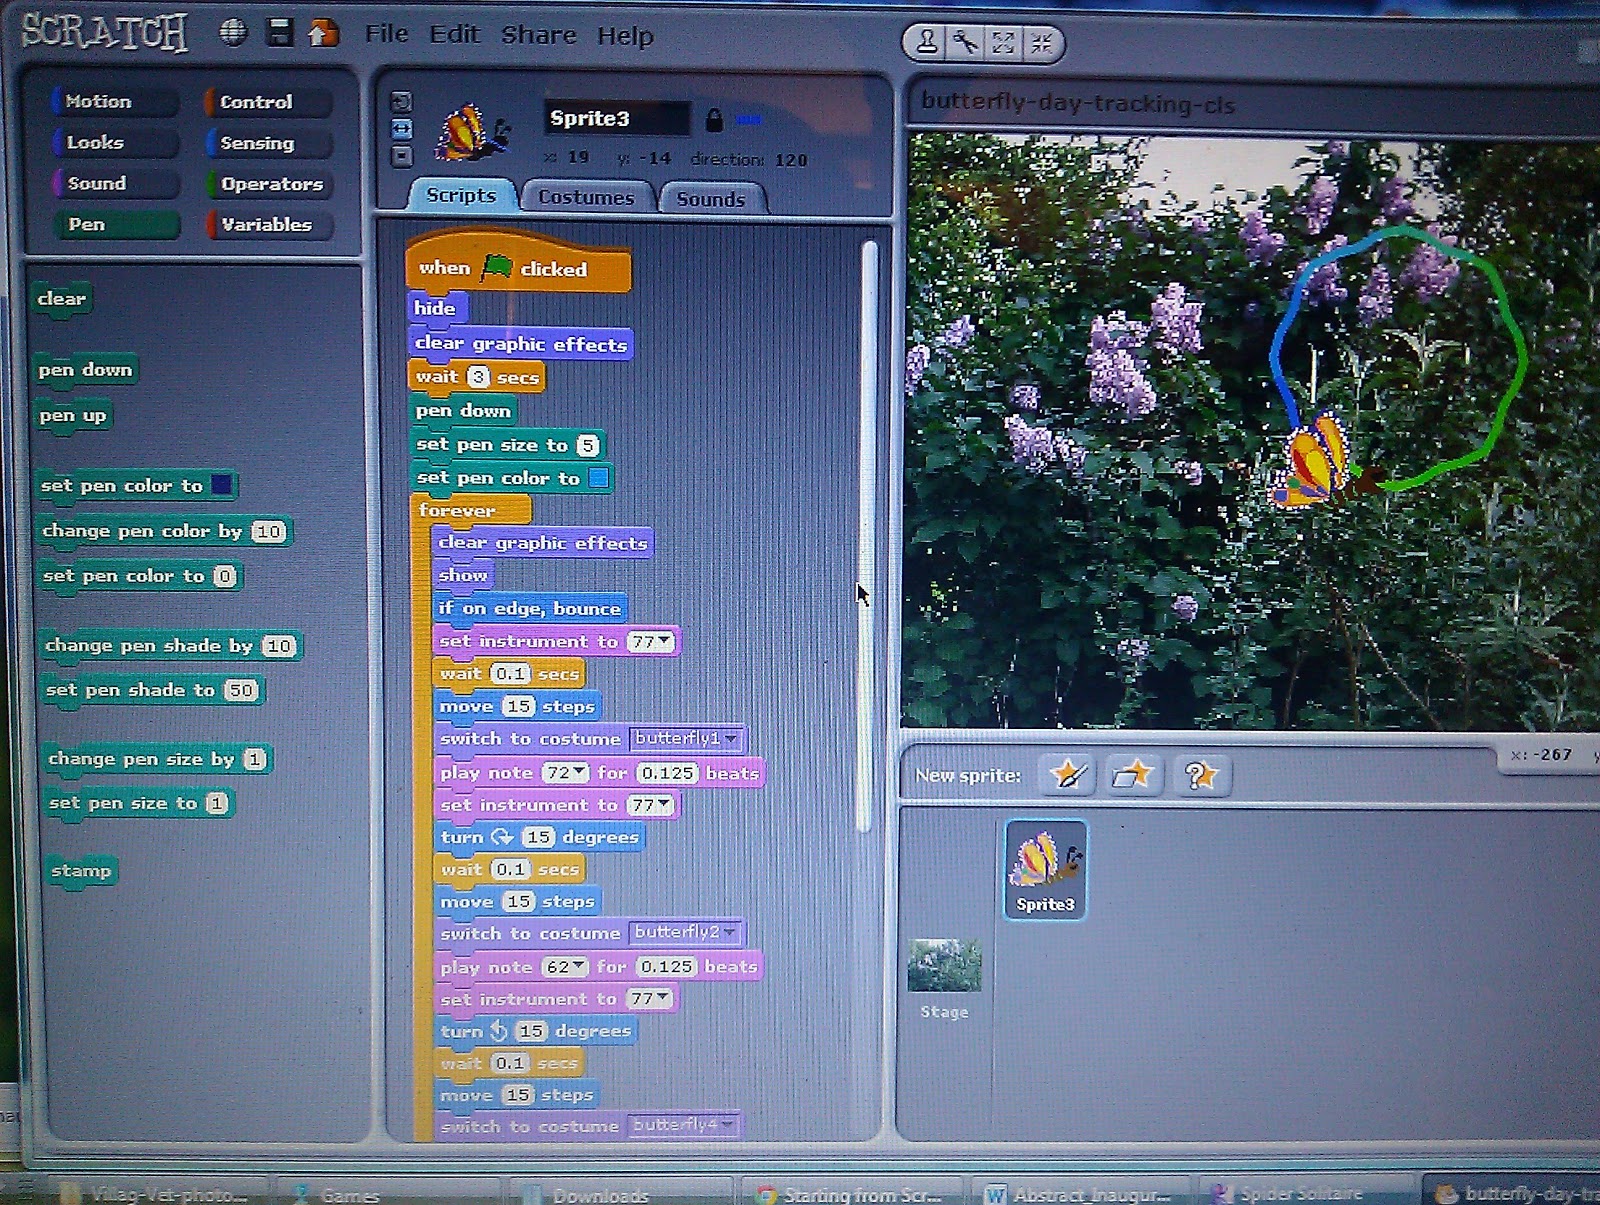Click palette set pen color swatch
1600x1205 pixels.
tap(222, 485)
